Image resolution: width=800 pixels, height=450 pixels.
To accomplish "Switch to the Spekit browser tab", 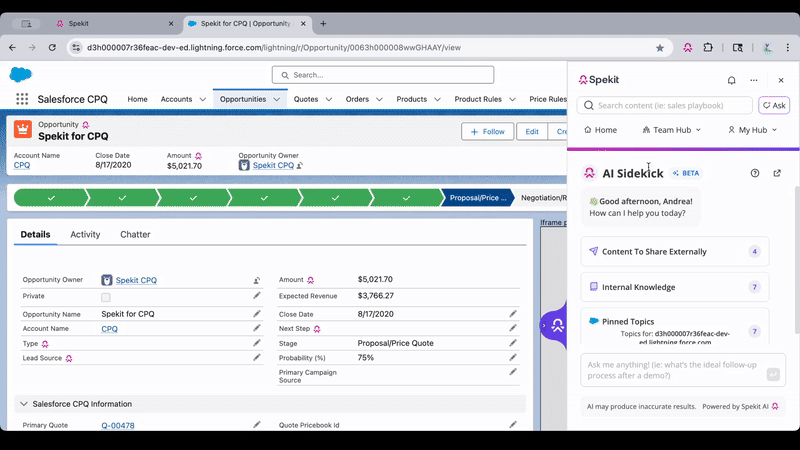I will (x=115, y=23).
